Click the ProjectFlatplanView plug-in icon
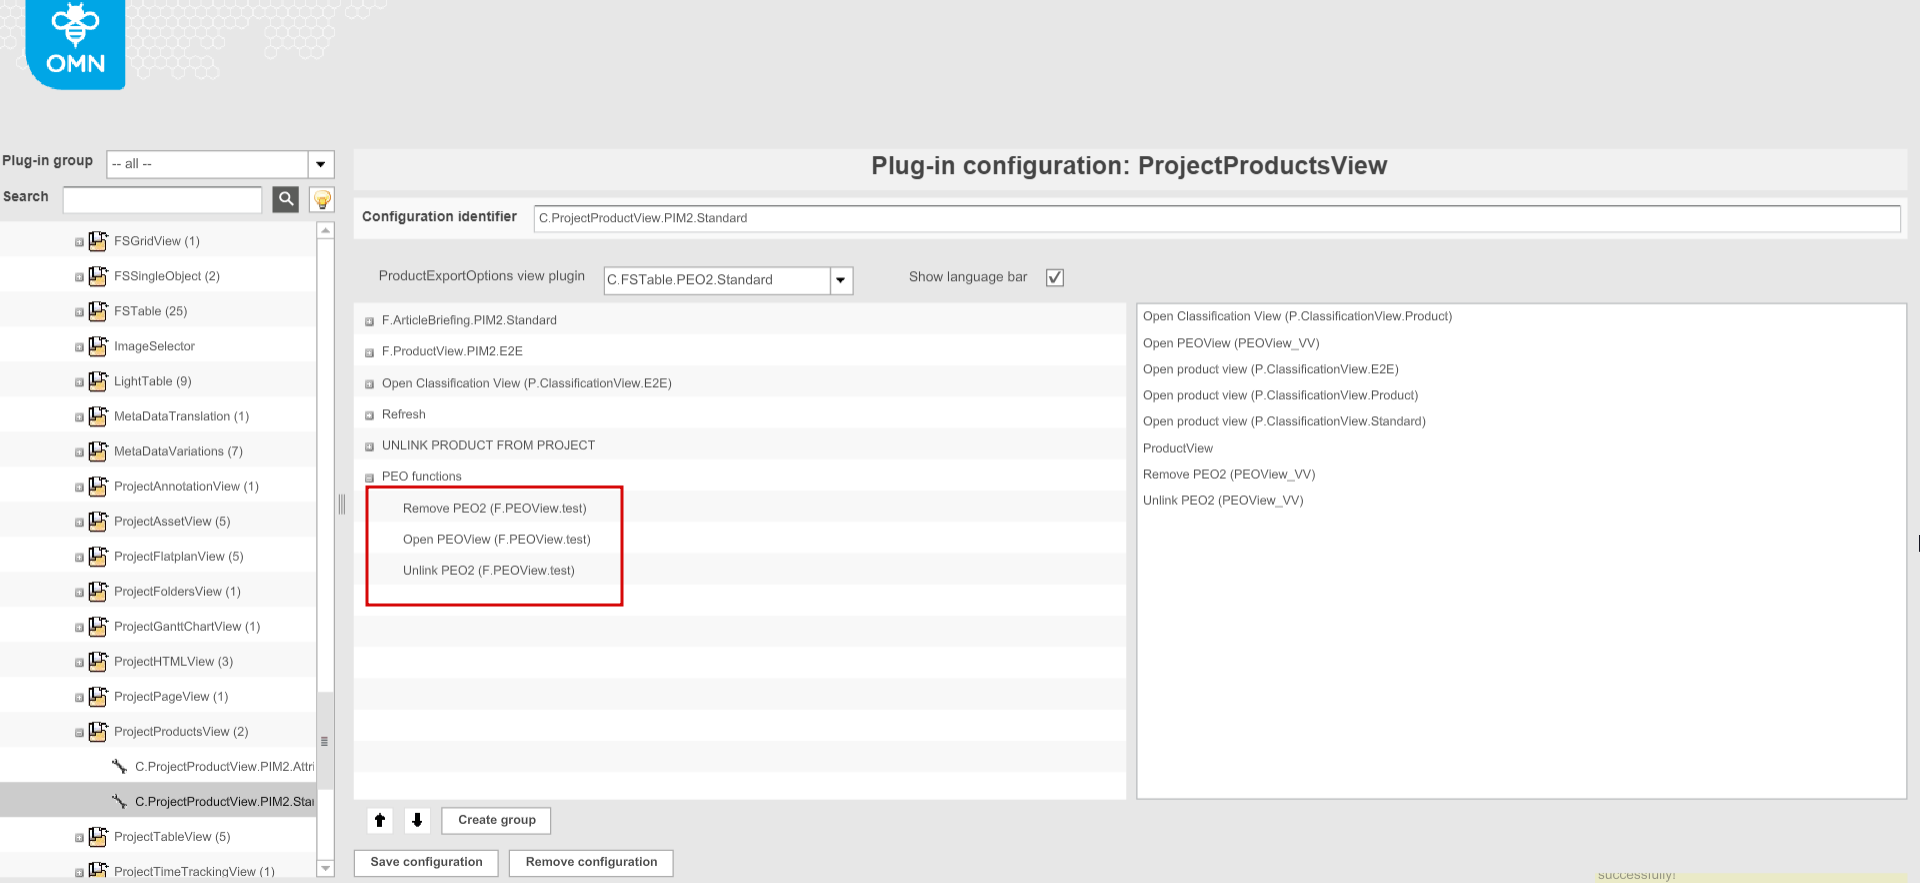Screen dimensions: 1920x883 (x=98, y=556)
